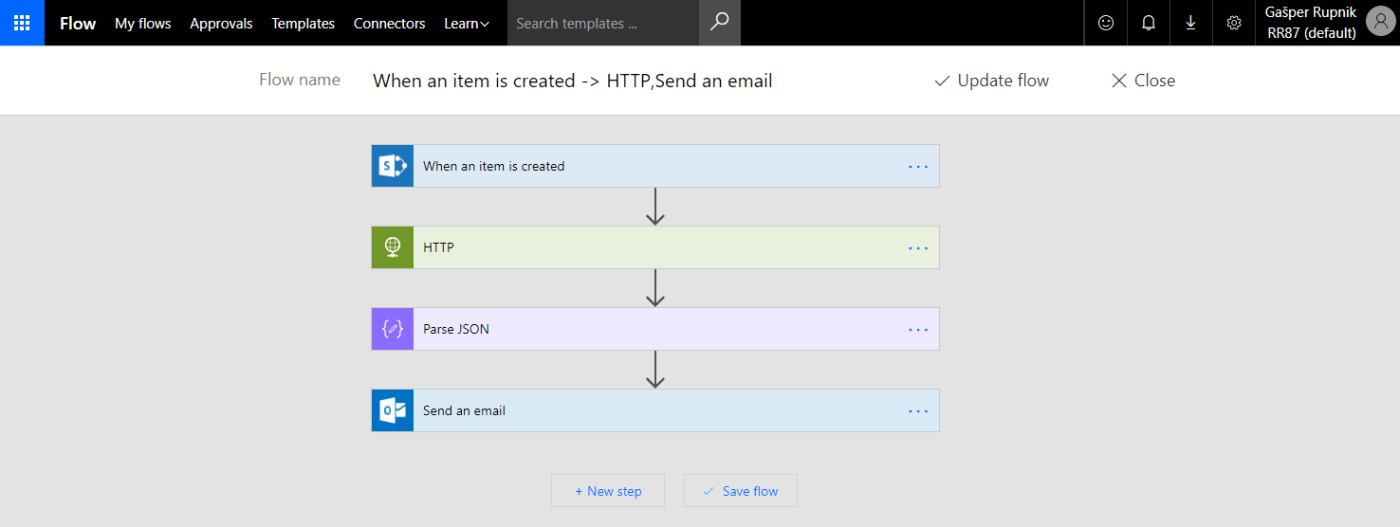The width and height of the screenshot is (1400, 527).
Task: Open the notifications bell
Action: tap(1148, 23)
